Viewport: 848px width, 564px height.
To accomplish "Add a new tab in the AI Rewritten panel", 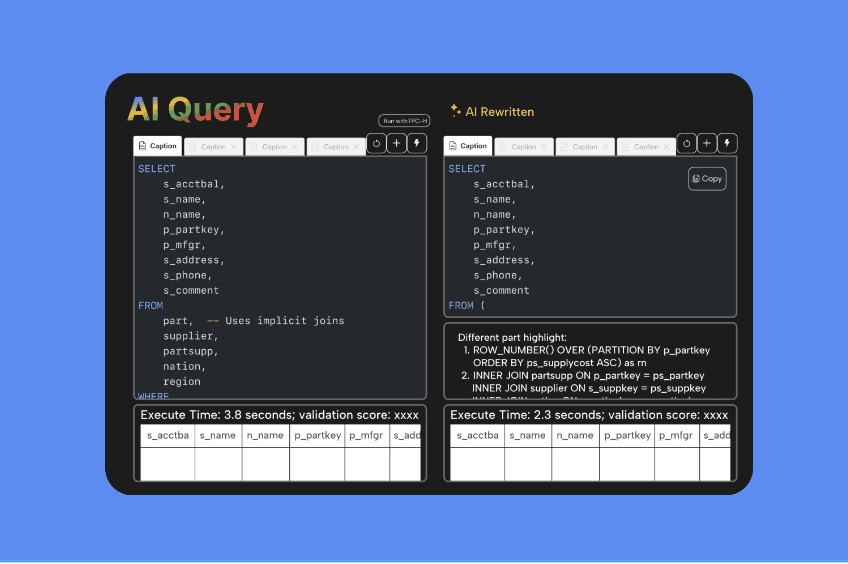I will 706,143.
